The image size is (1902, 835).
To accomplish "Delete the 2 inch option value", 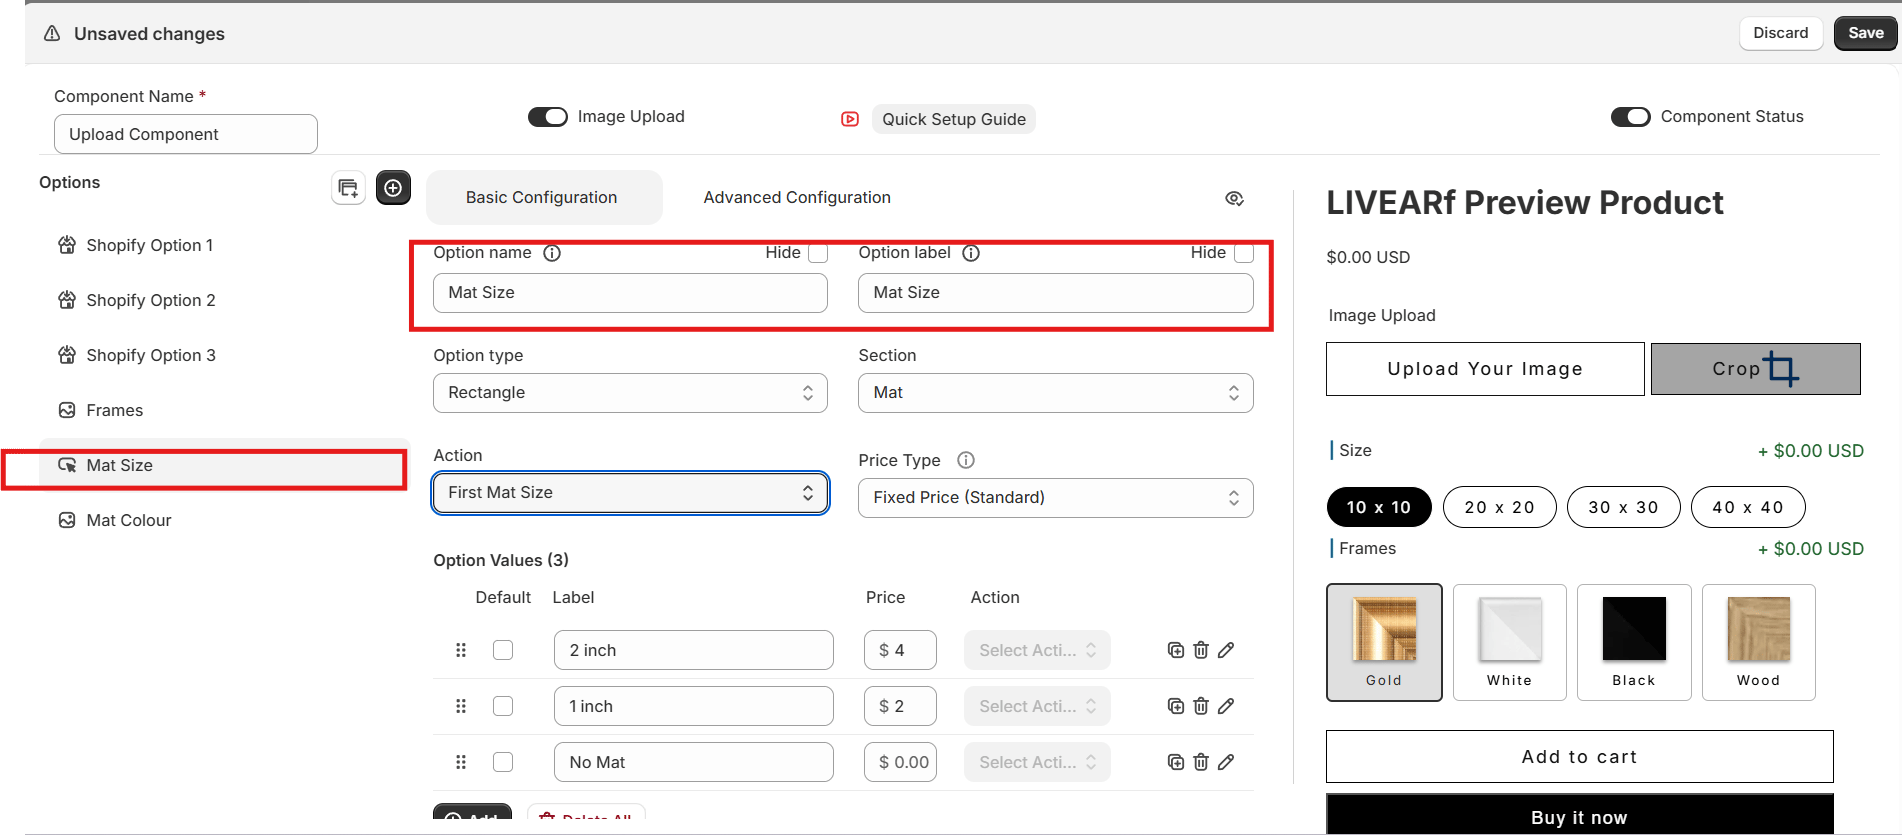I will coord(1201,650).
